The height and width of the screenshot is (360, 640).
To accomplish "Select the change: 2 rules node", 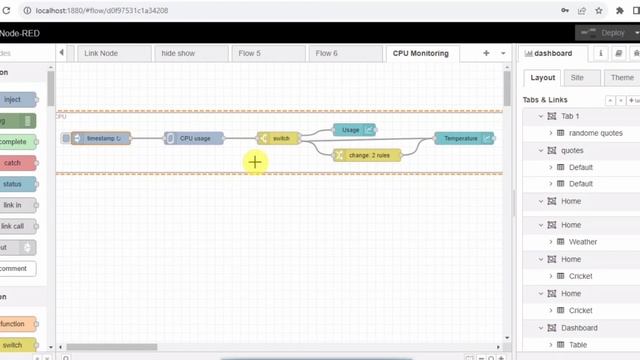I will coord(367,155).
